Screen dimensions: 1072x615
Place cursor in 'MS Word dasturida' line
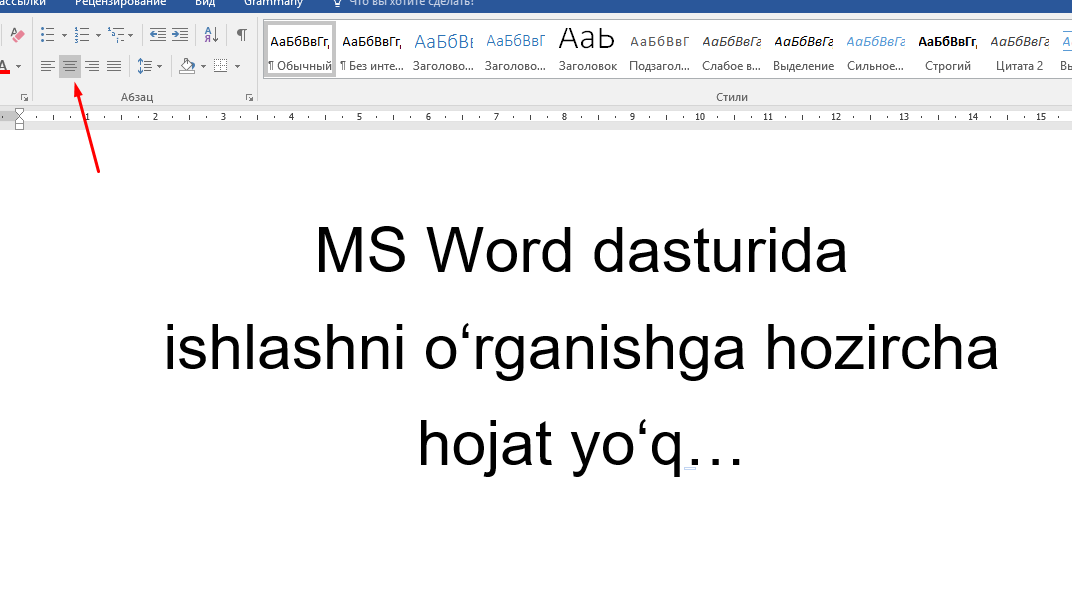click(581, 251)
